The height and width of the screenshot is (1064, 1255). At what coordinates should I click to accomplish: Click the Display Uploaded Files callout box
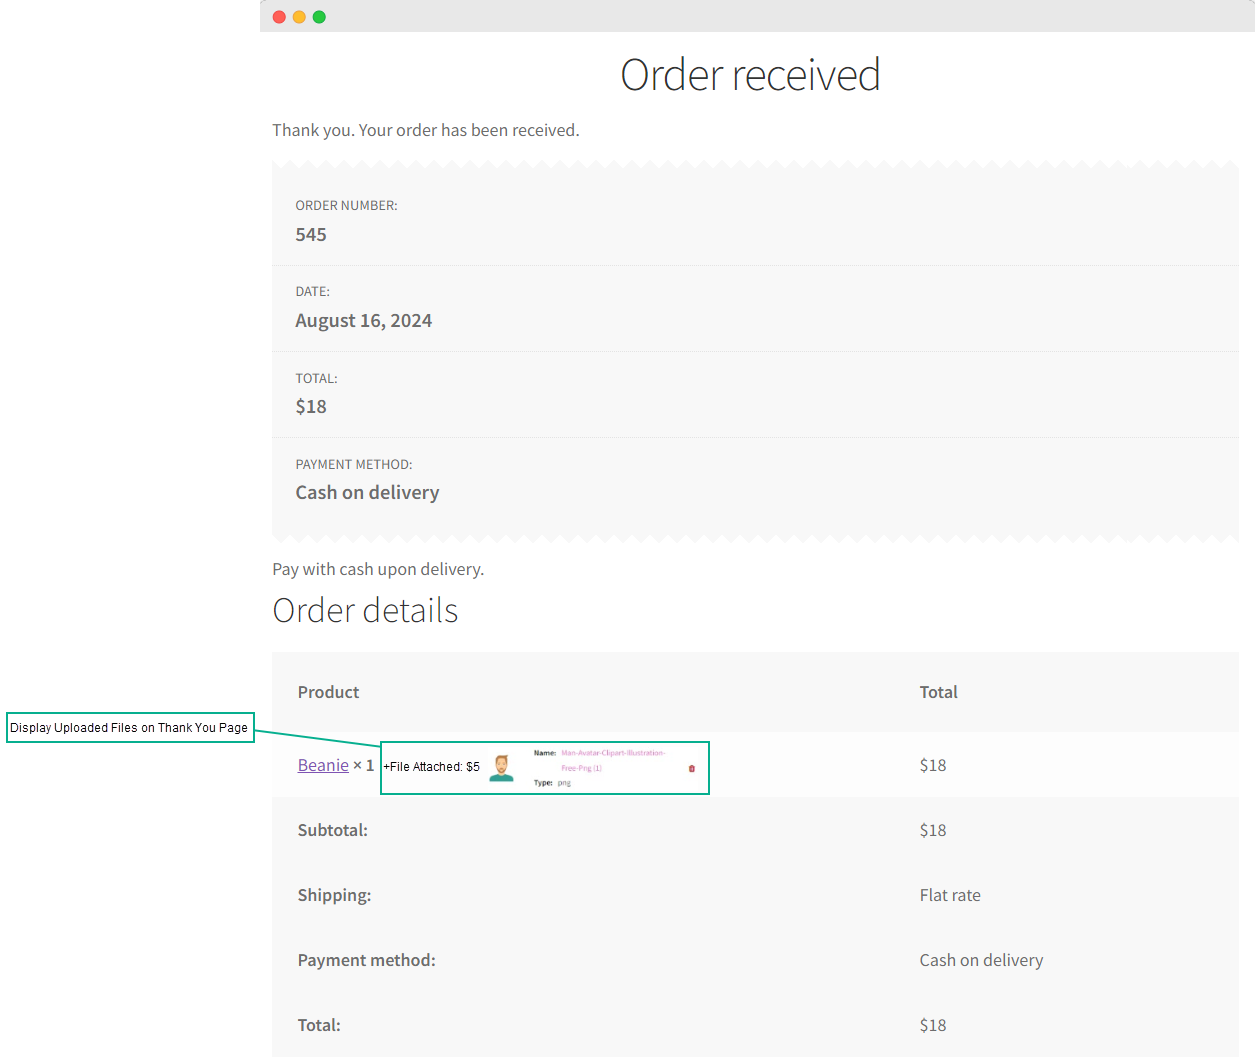pyautogui.click(x=130, y=727)
